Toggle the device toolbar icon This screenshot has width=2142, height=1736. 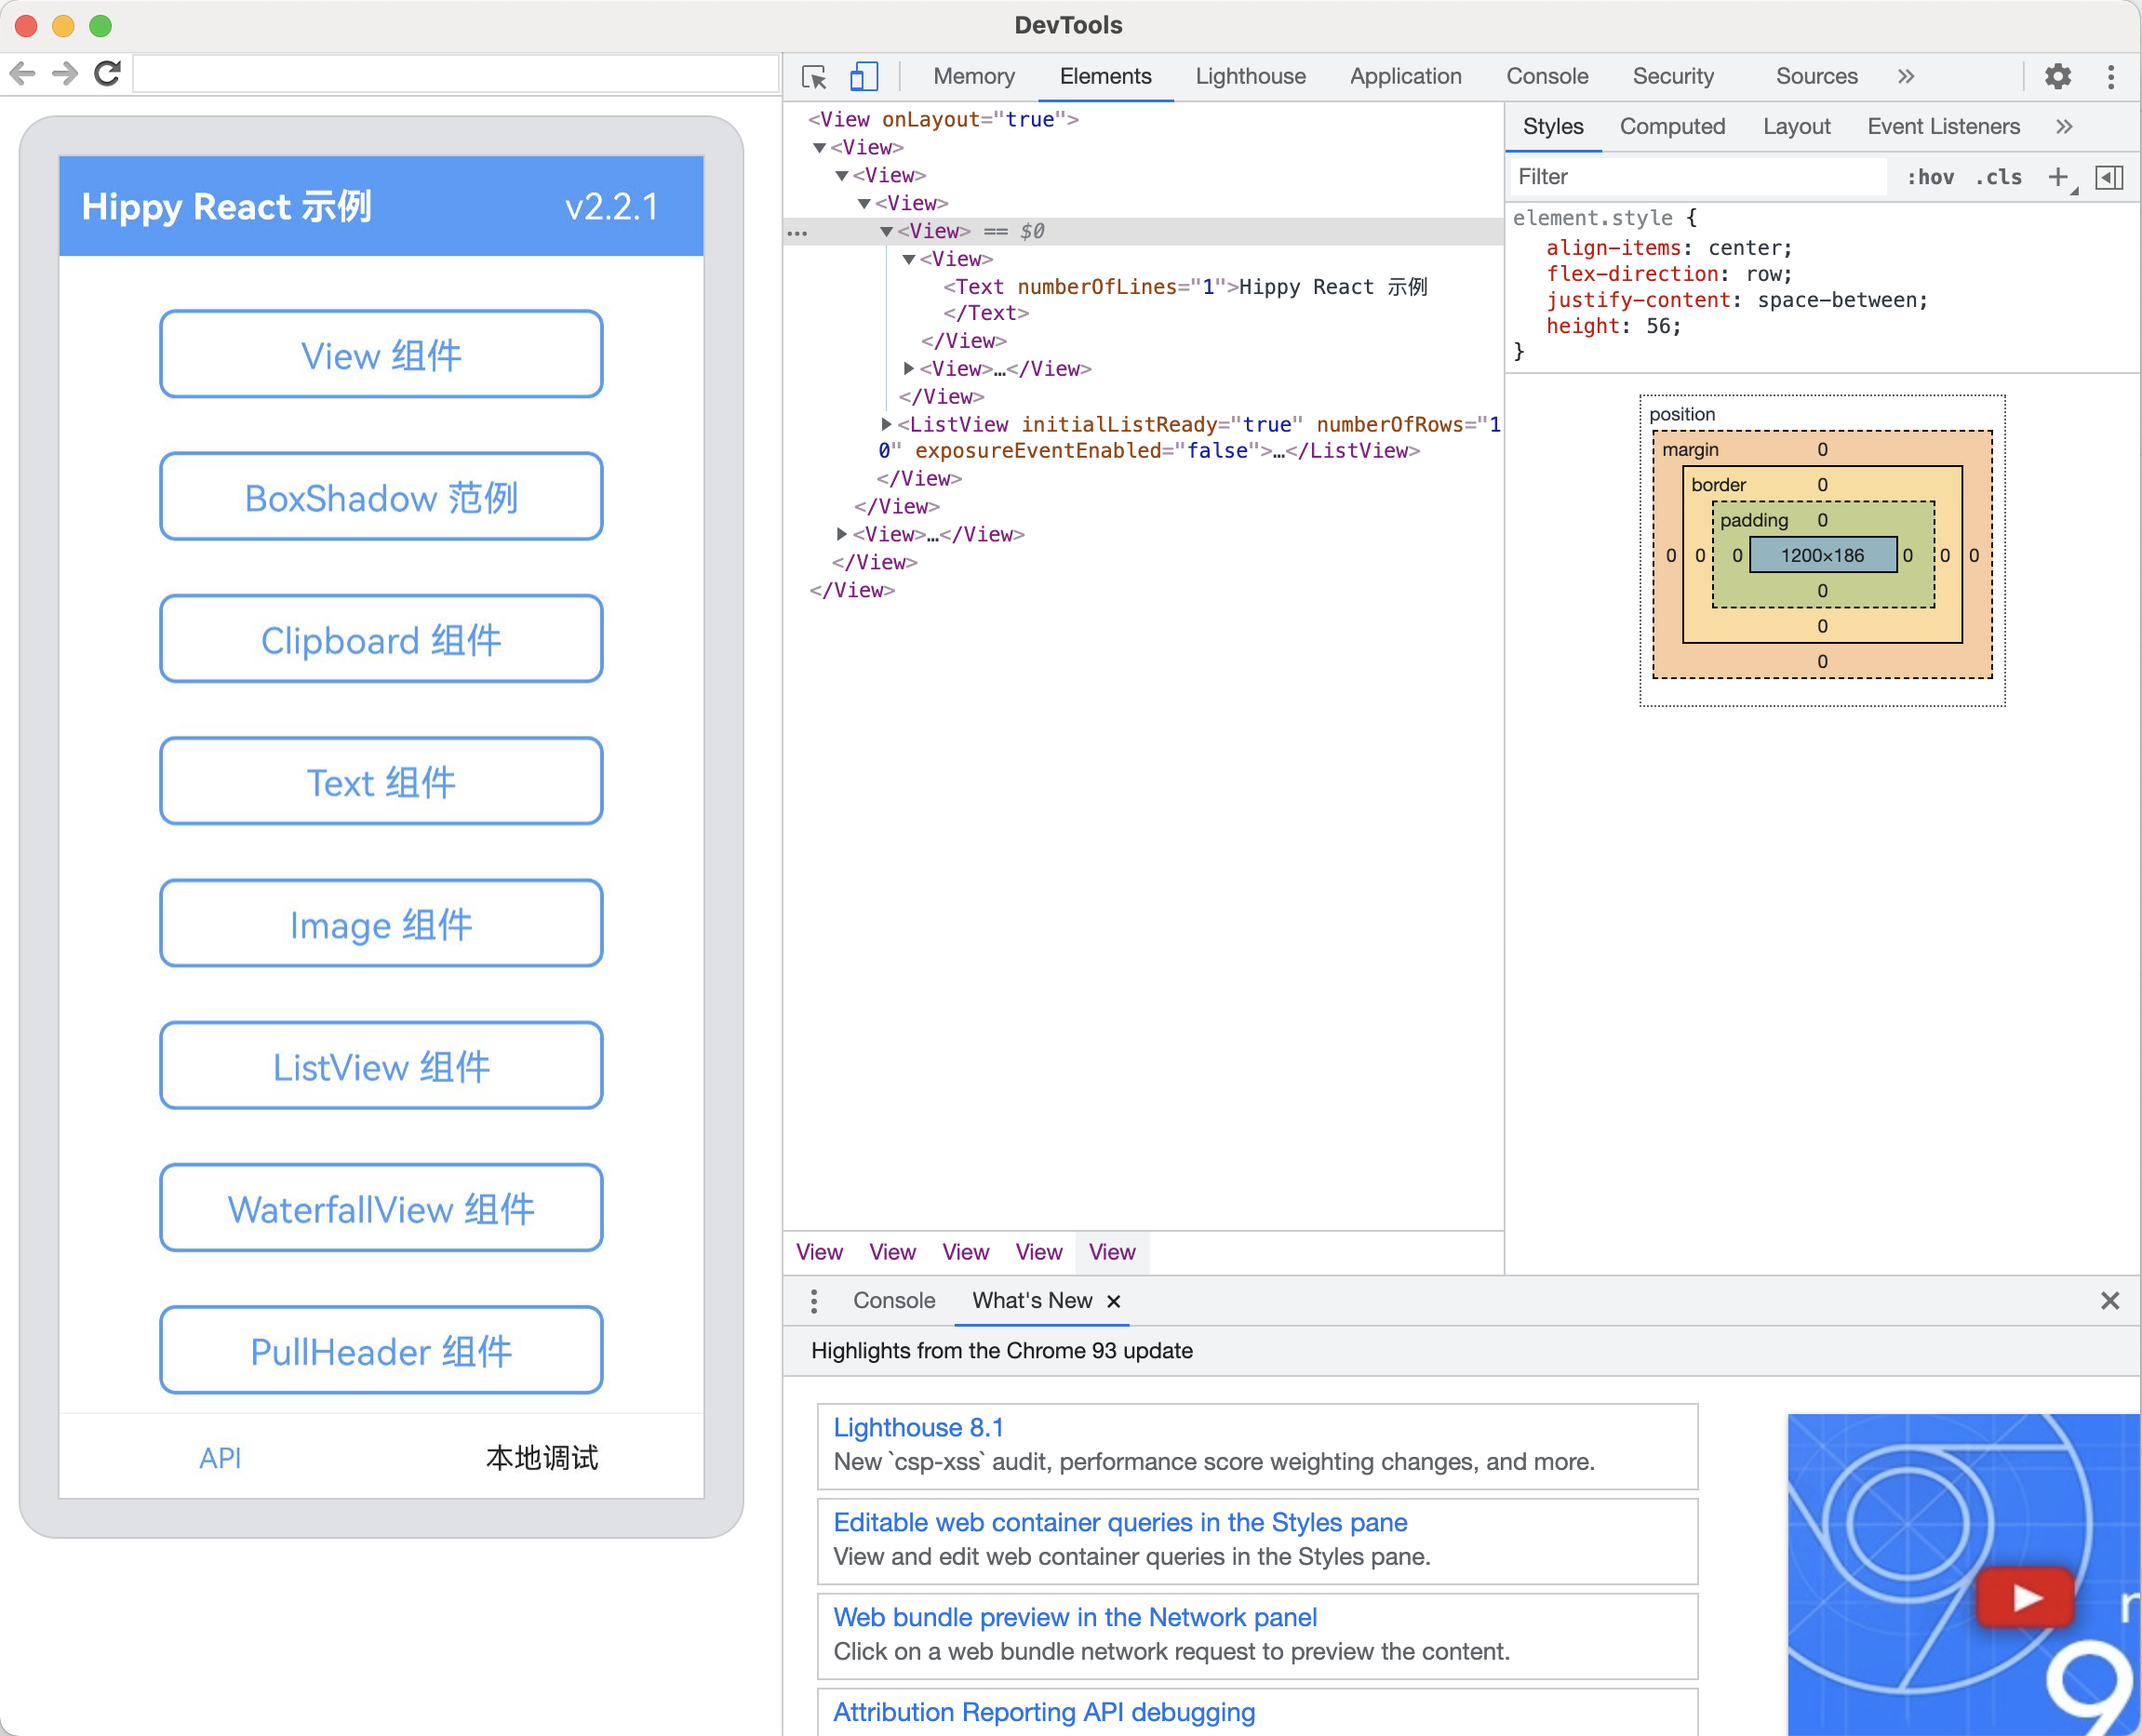point(864,77)
